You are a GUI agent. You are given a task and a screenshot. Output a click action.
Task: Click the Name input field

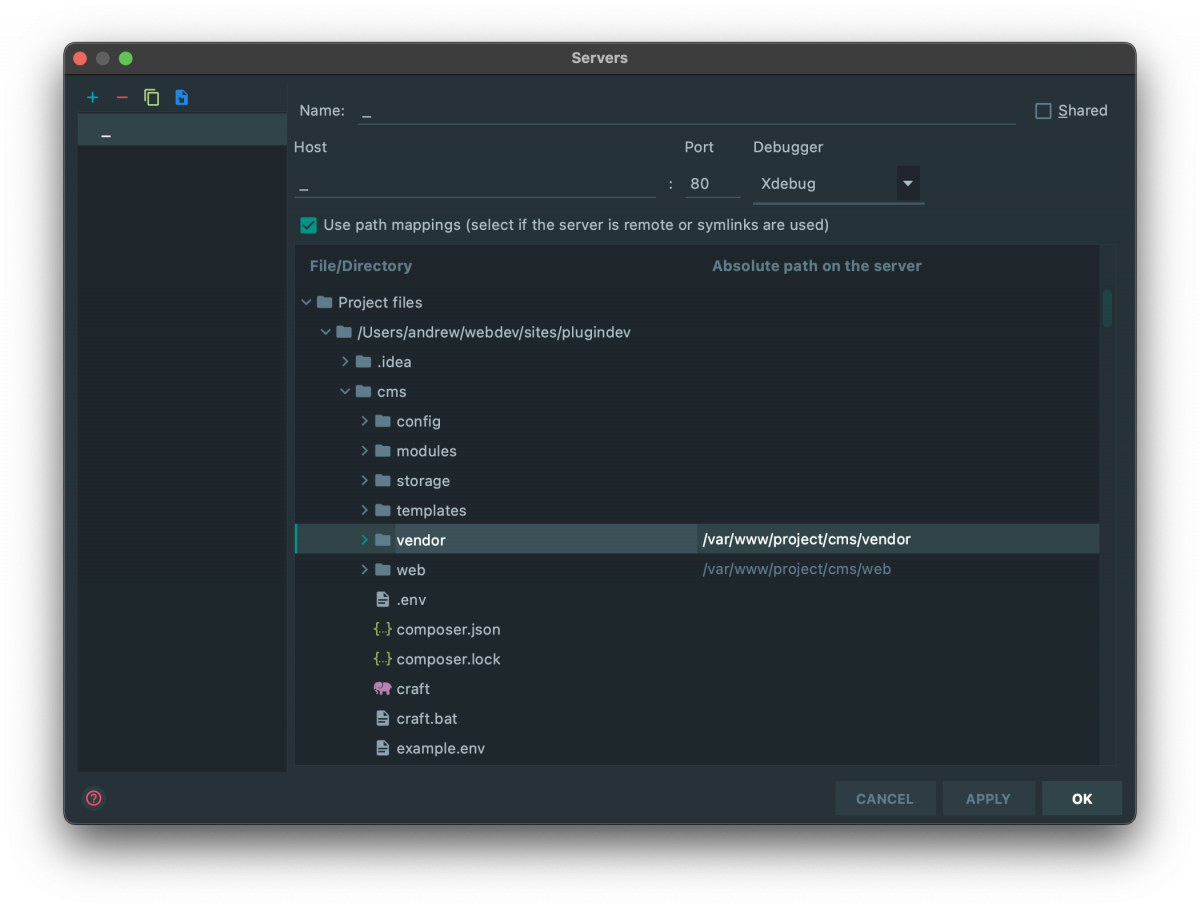tap(686, 112)
